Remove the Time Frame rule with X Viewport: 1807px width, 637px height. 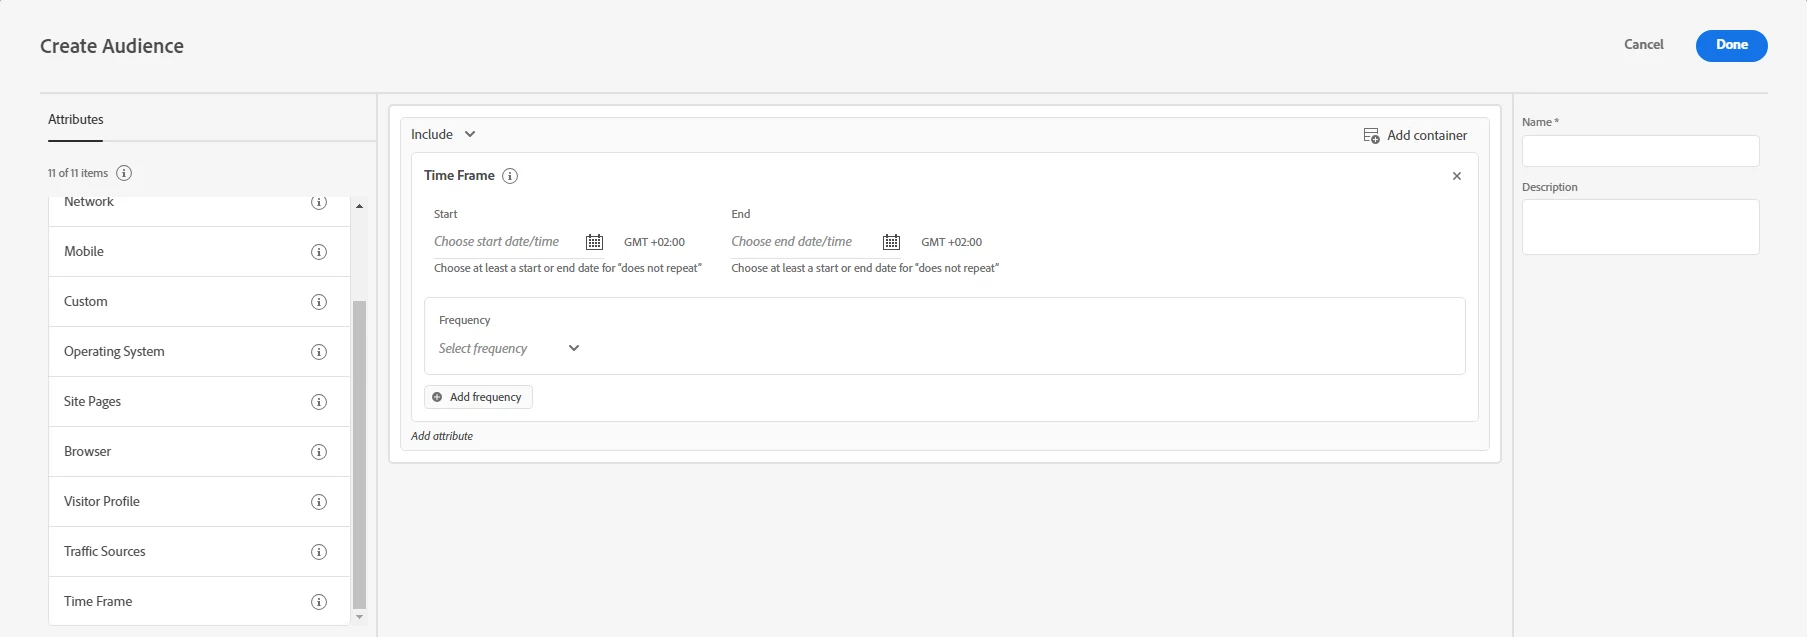click(1457, 176)
